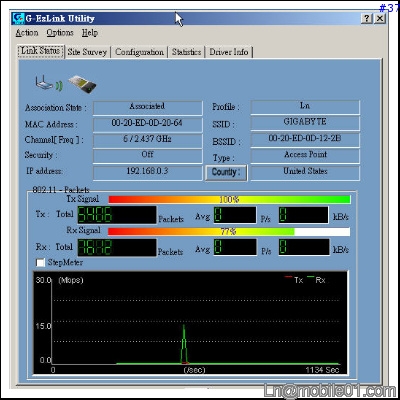Click the Profile field showing Ln

(x=305, y=107)
